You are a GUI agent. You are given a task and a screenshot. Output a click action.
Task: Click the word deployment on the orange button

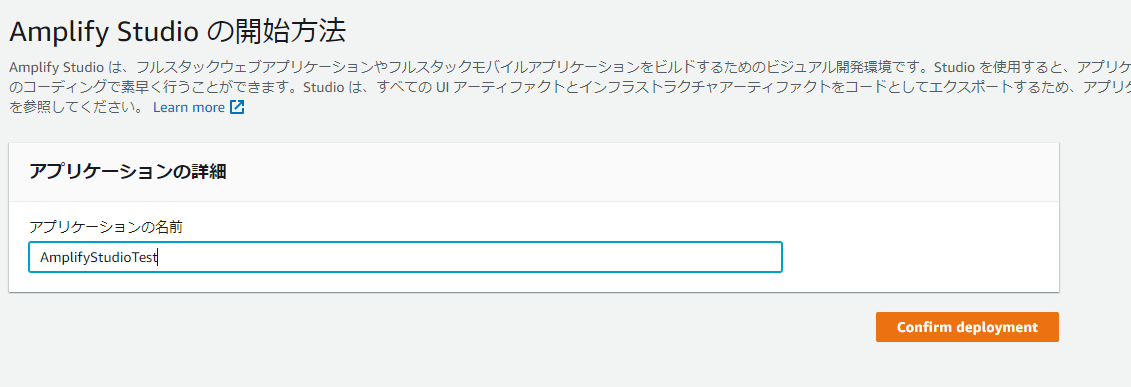[997, 327]
